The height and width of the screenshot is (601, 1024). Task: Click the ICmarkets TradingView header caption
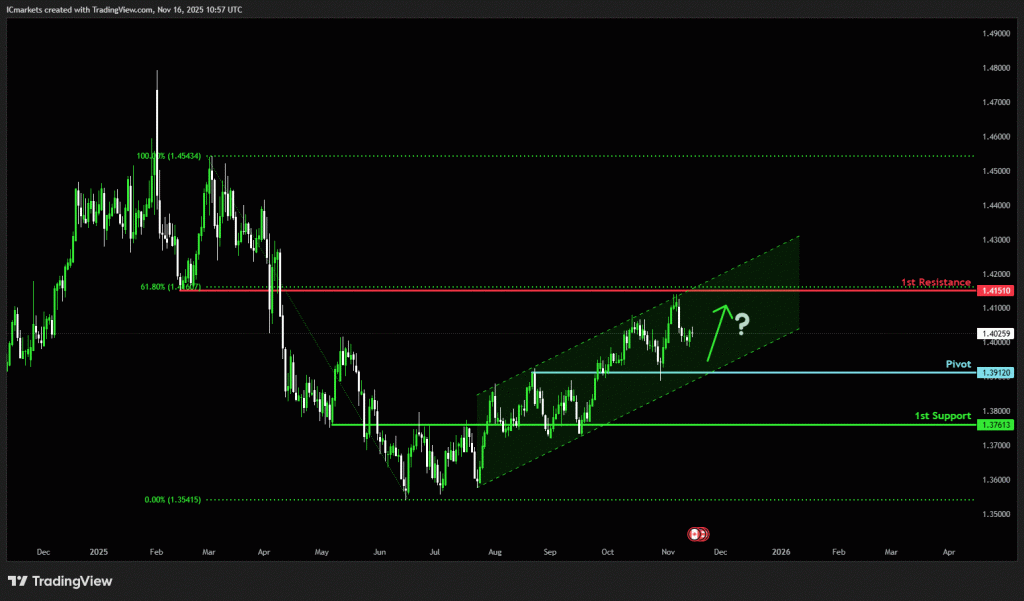124,9
